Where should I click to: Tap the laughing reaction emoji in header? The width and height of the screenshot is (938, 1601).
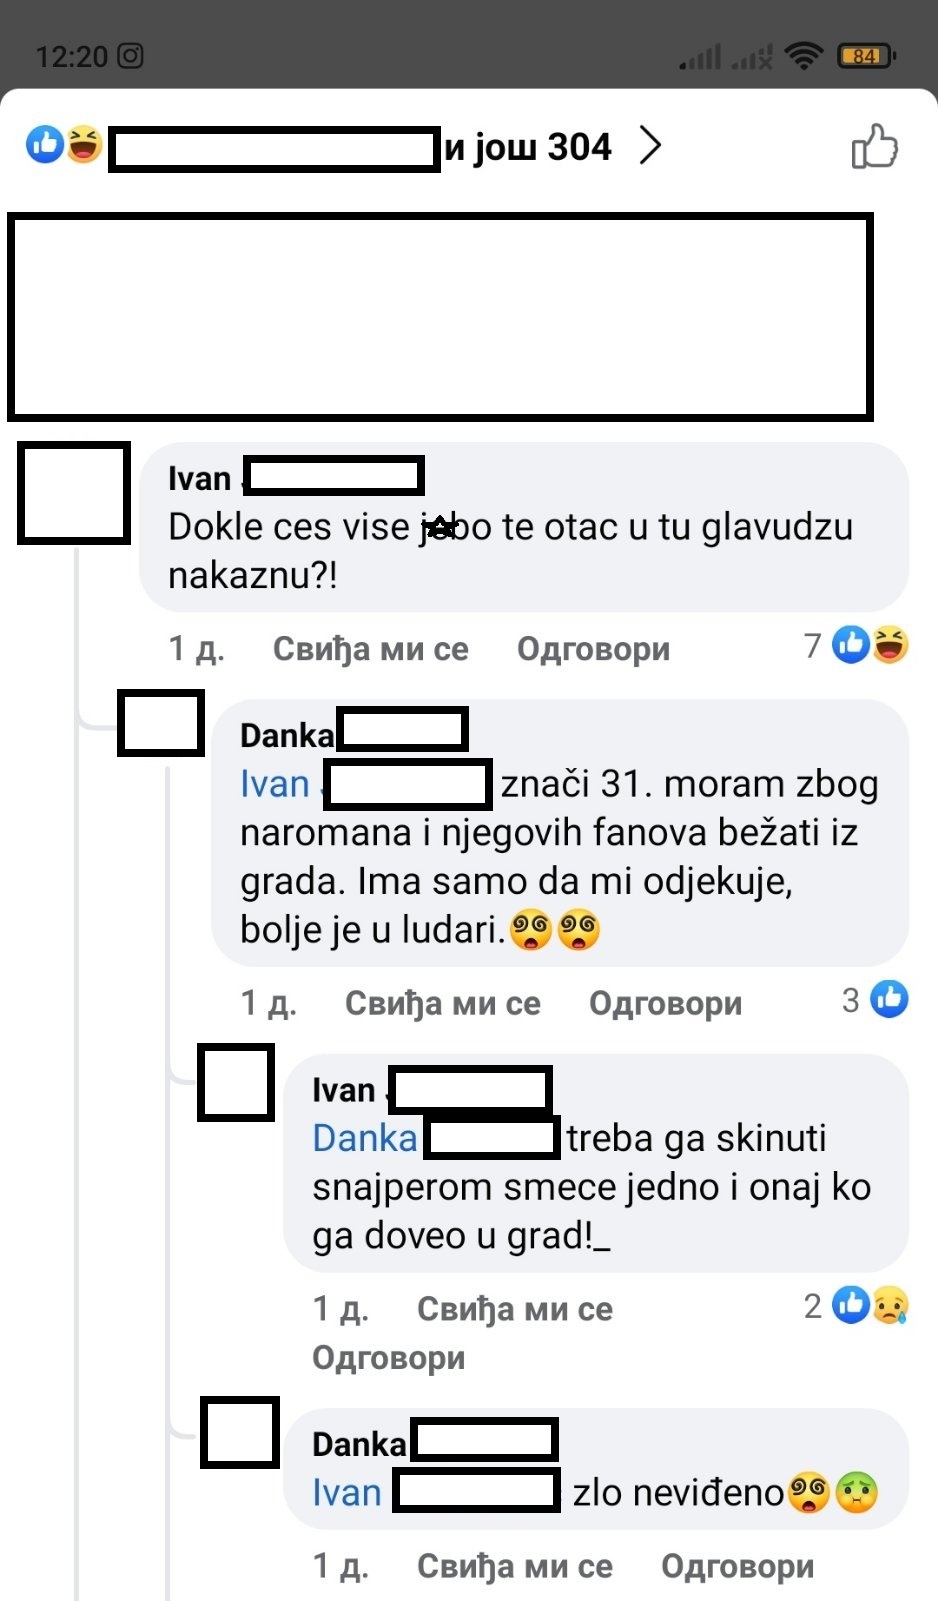84,145
